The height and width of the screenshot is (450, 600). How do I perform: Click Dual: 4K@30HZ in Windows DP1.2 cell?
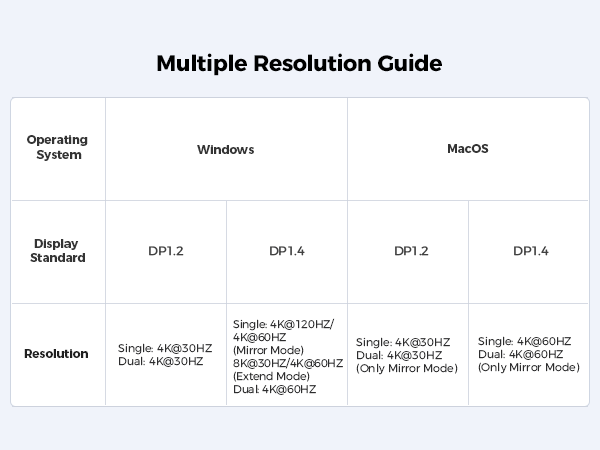click(160, 361)
